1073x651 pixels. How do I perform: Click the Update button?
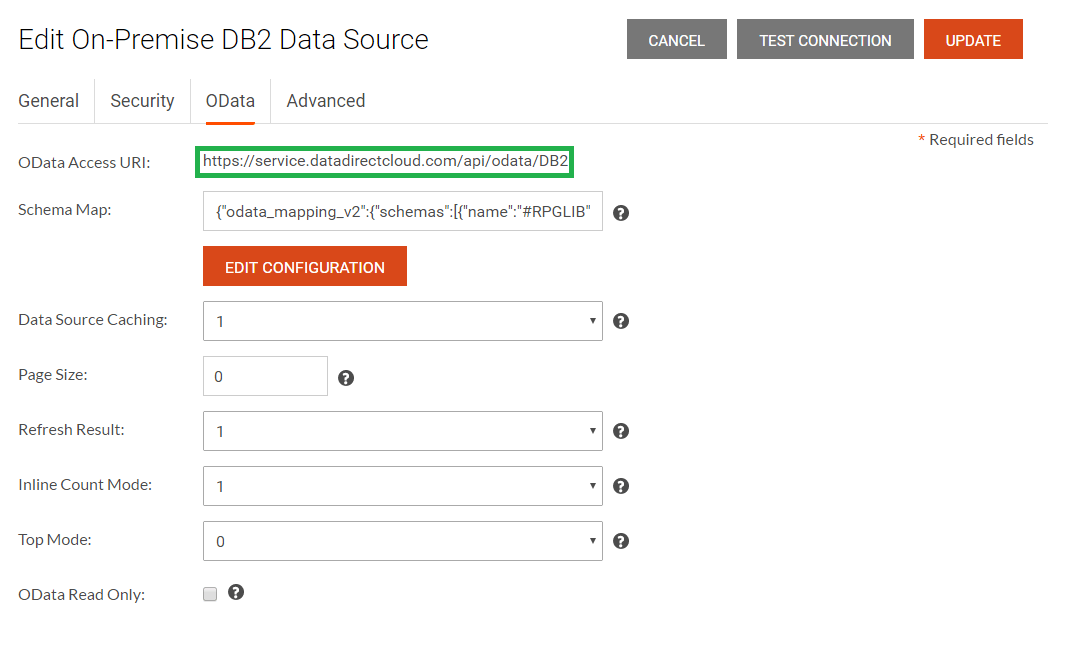973,40
